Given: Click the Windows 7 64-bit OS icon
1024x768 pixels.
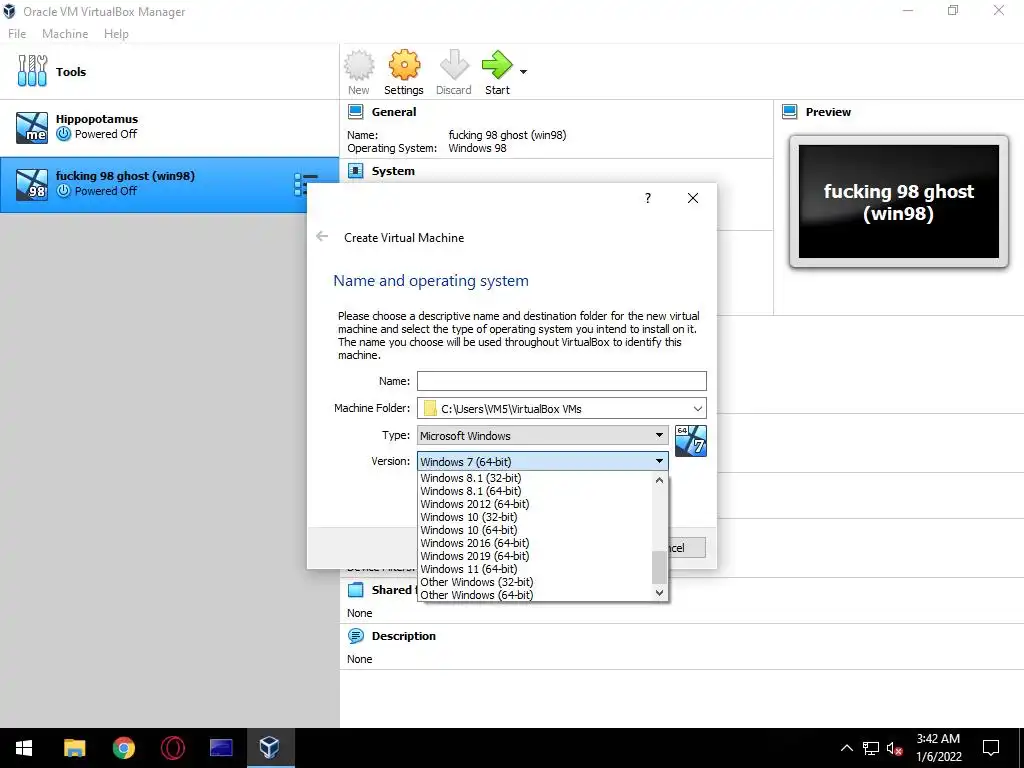Looking at the screenshot, I should click(x=691, y=441).
